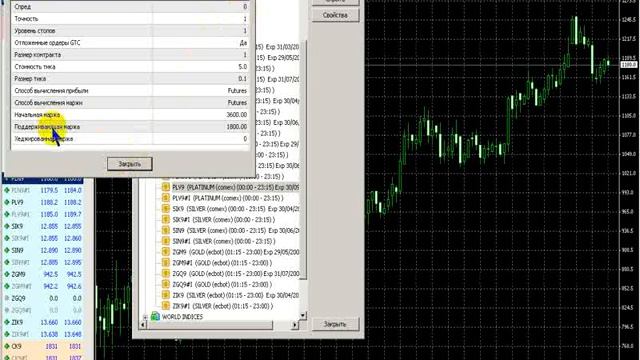Select PLV9#I row in Market Watch

click(x=43, y=214)
